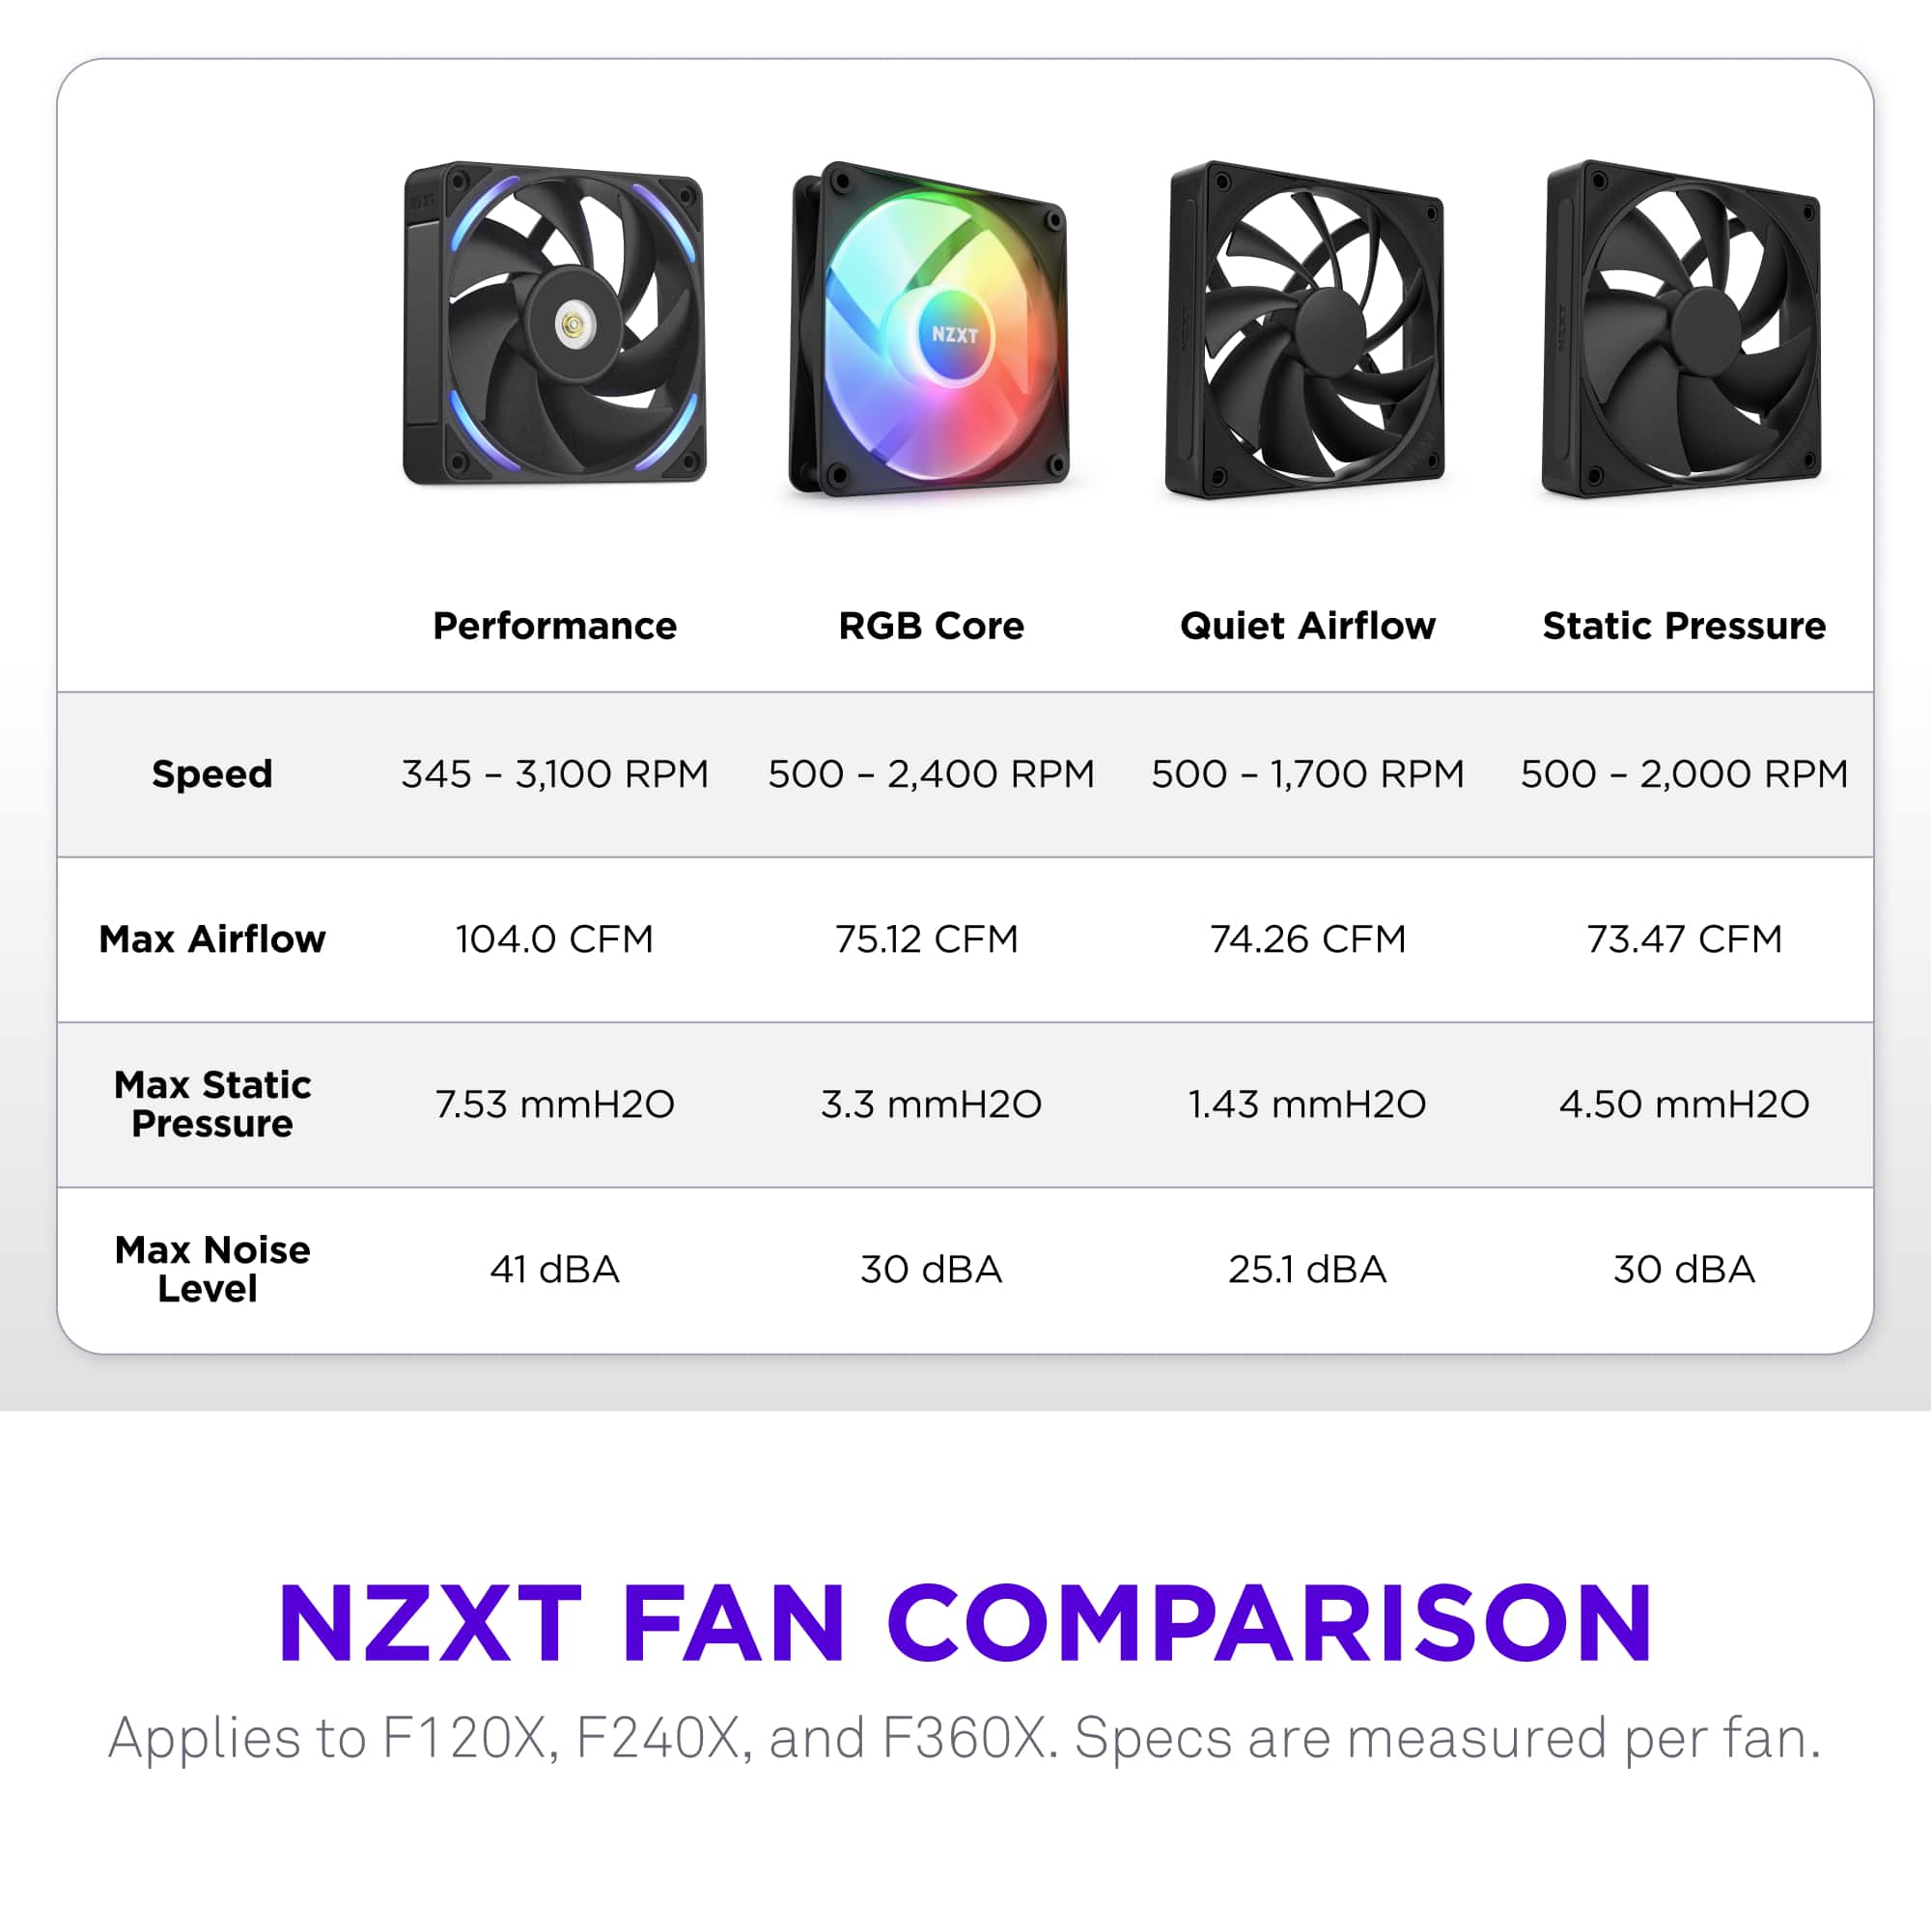1931x1932 pixels.
Task: Click the 25.1 dBA noise value
Action: pos(1307,1269)
